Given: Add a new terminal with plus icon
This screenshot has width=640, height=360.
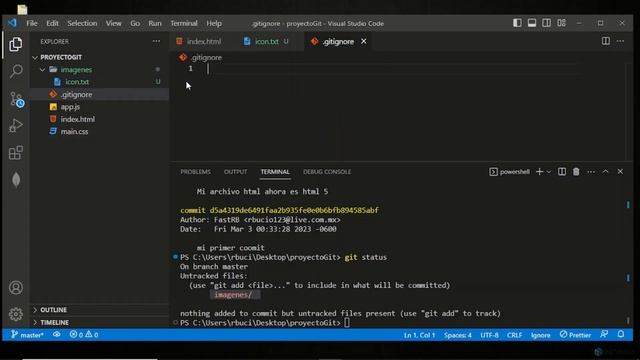Looking at the screenshot, I should point(539,172).
